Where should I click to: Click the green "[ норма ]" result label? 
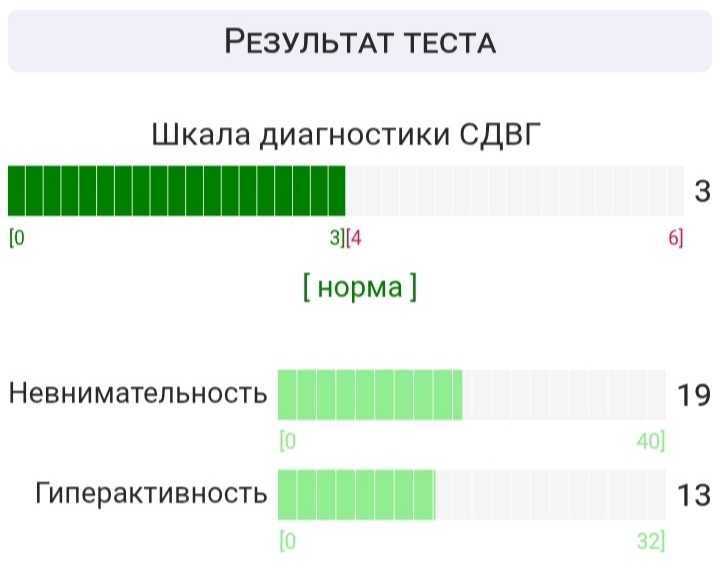coord(360,287)
